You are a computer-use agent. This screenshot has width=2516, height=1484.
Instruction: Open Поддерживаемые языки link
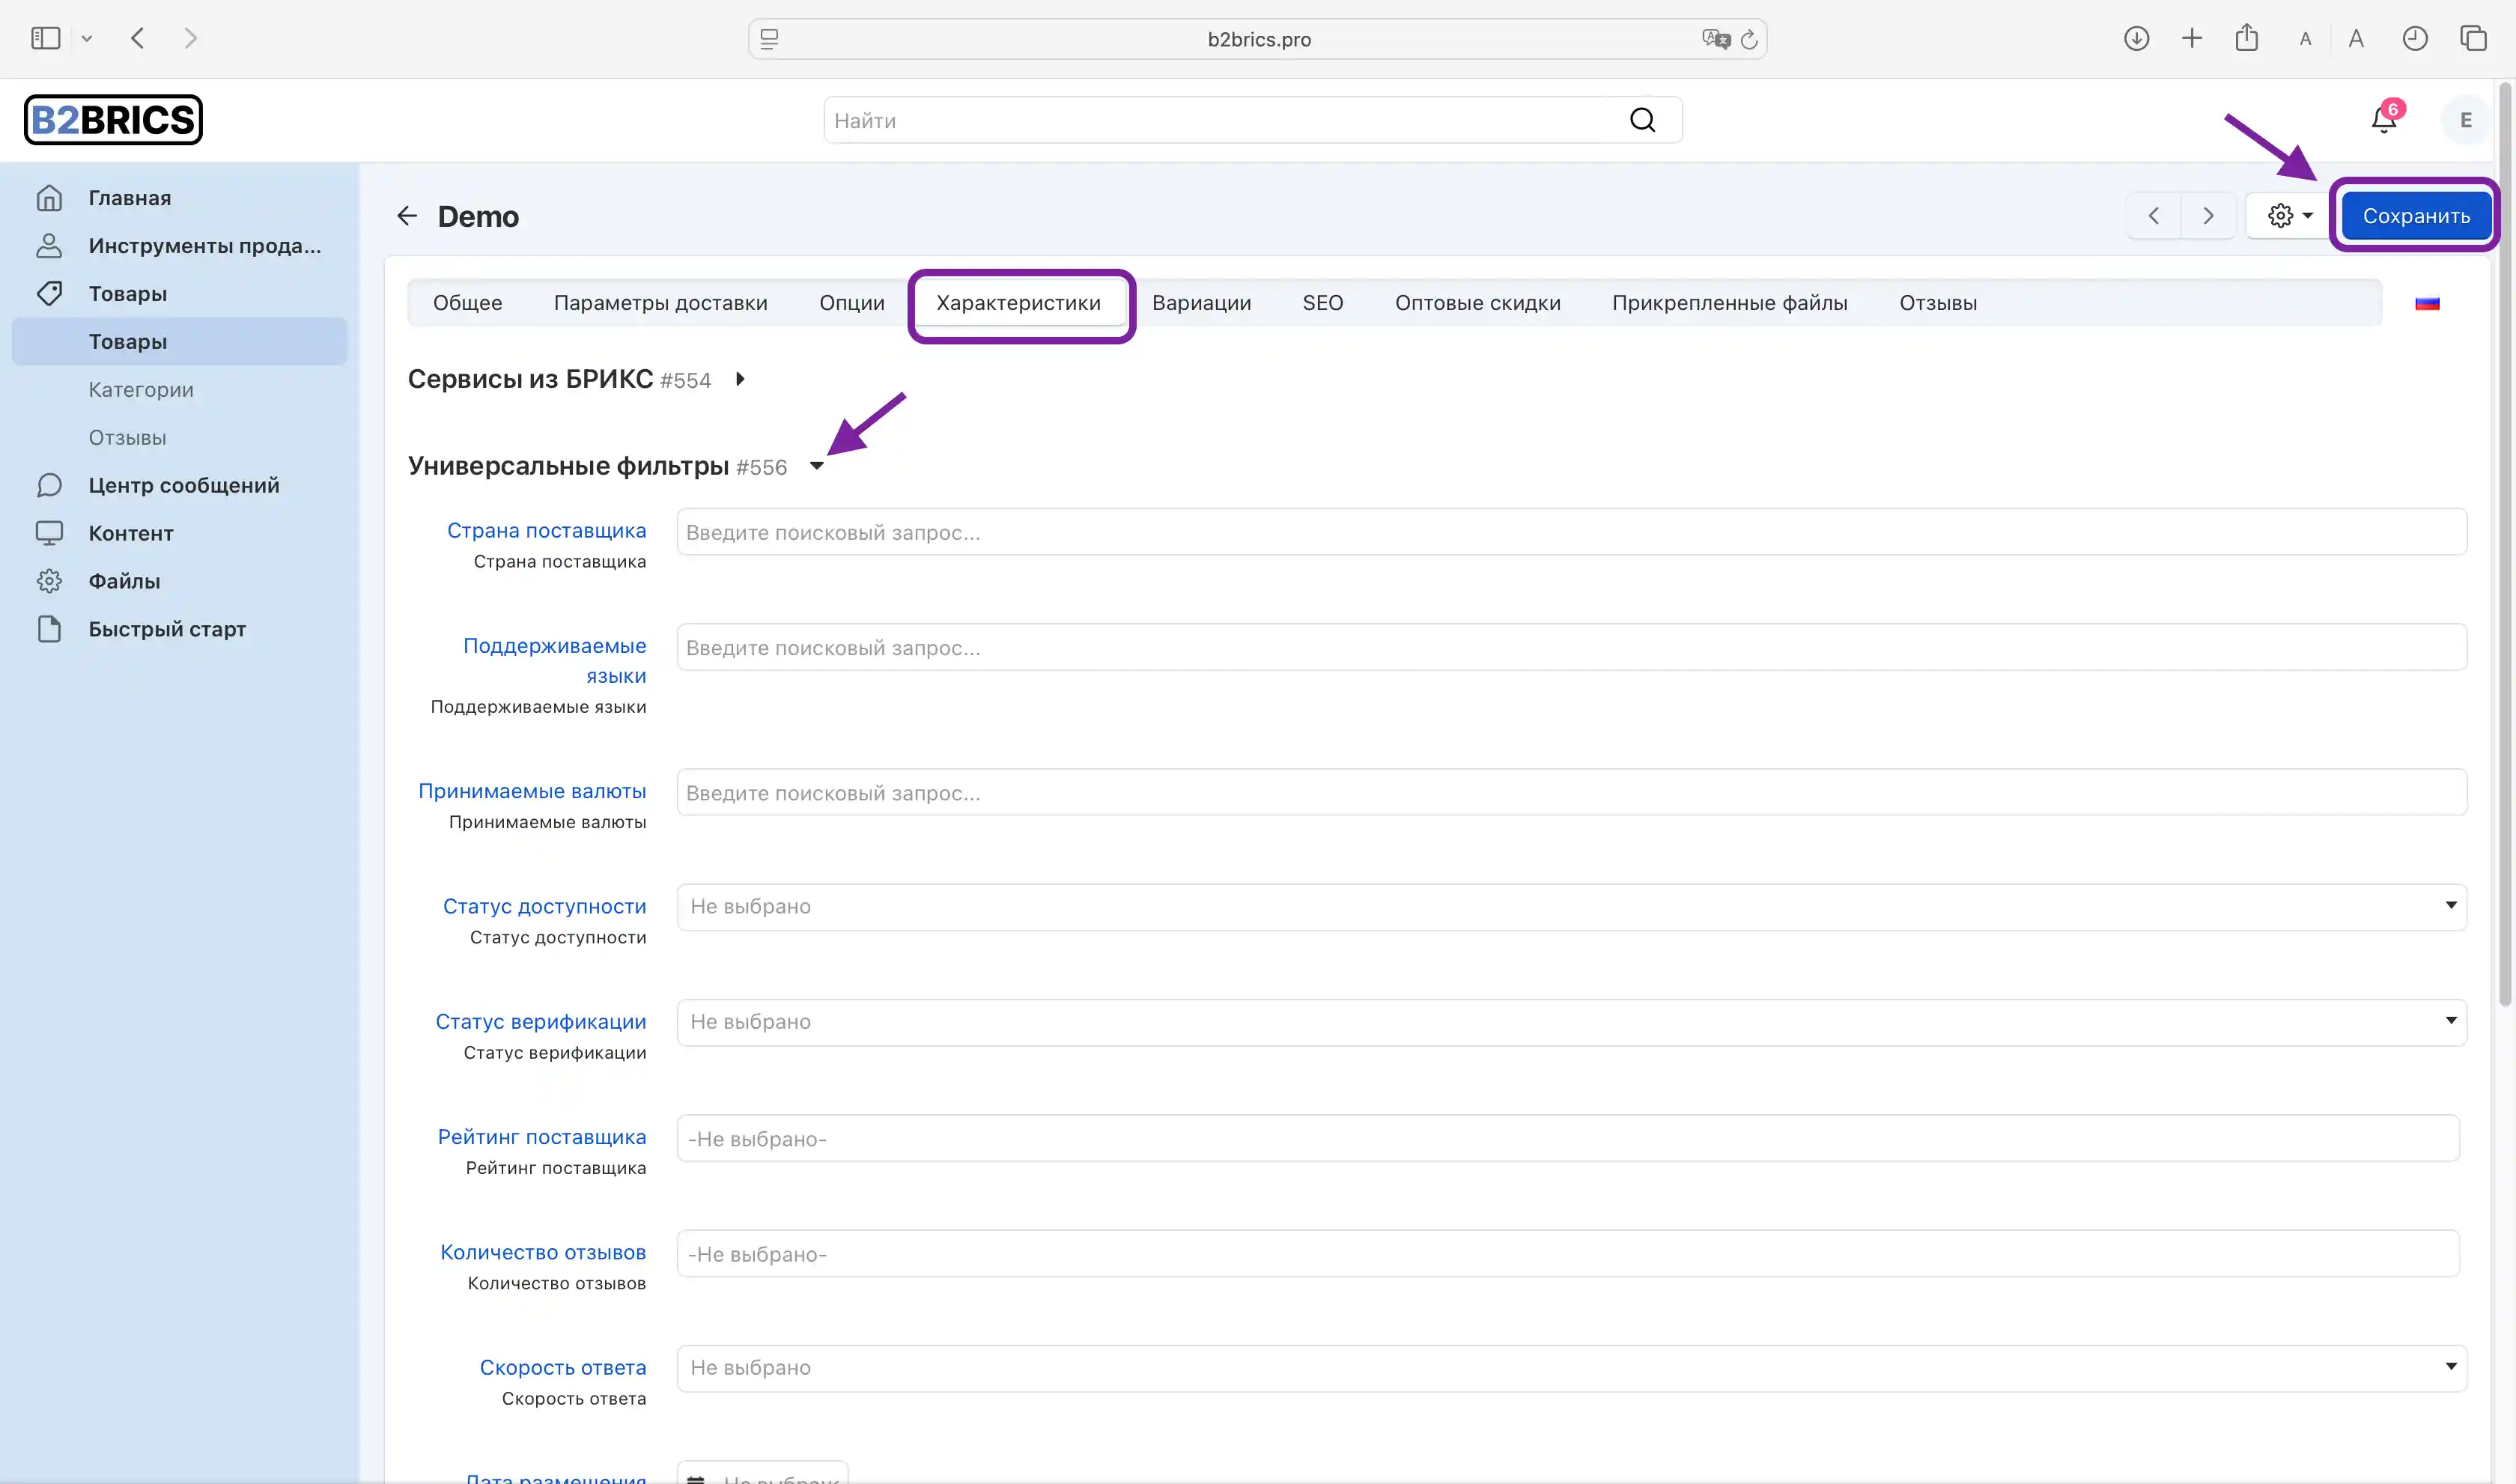[554, 661]
